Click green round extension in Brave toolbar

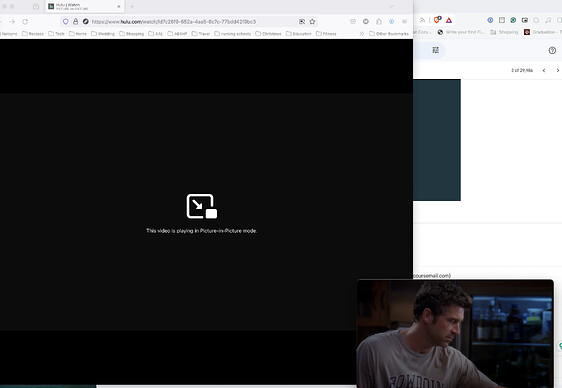click(x=513, y=20)
